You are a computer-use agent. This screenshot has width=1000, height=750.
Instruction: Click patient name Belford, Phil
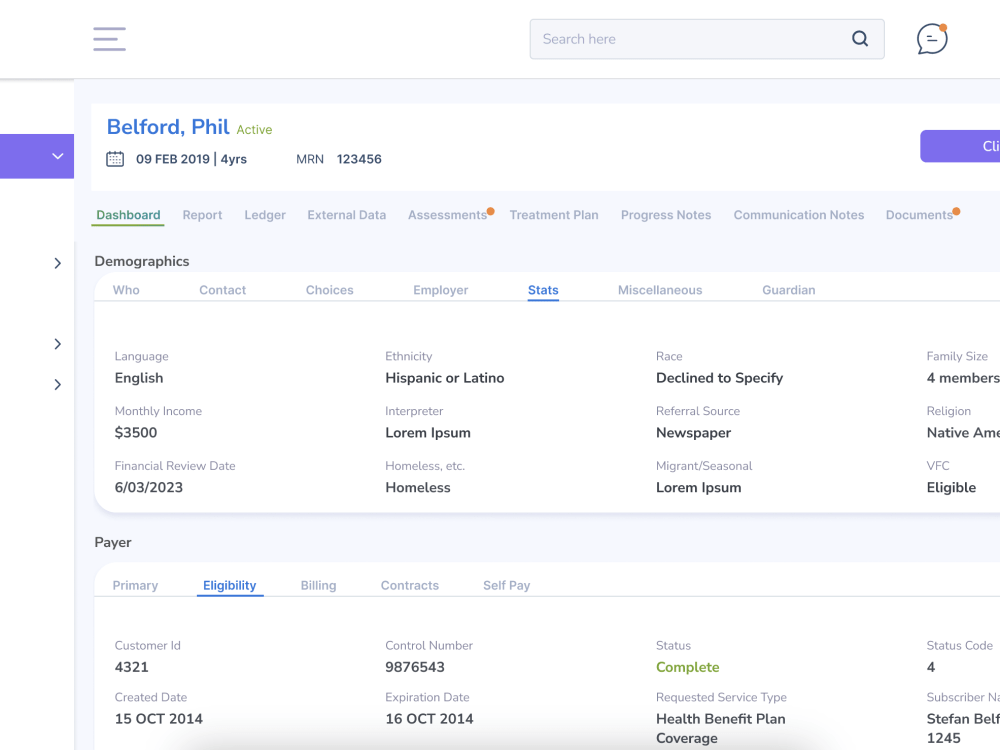(x=168, y=127)
